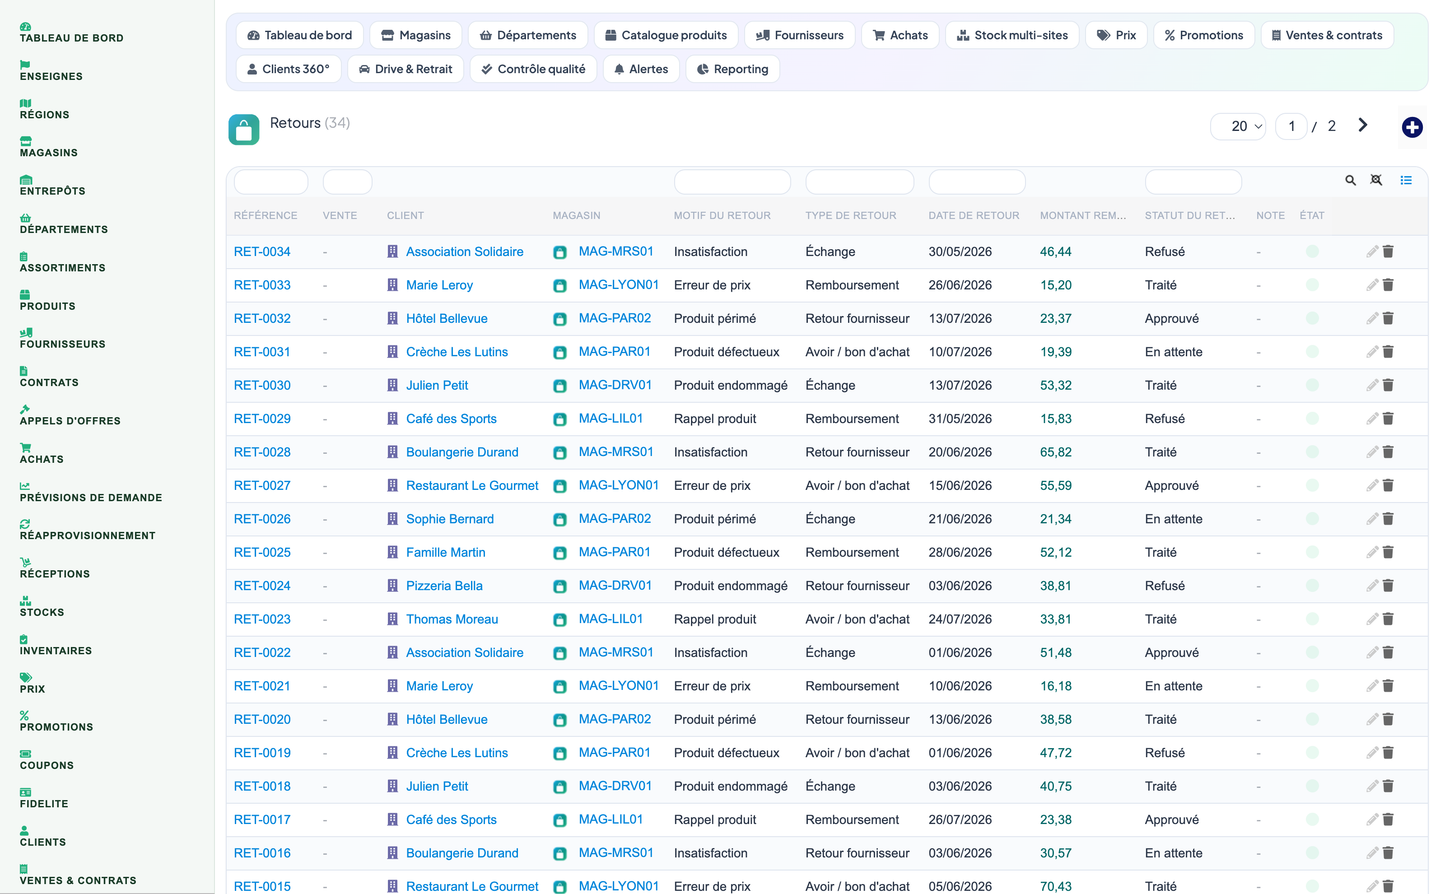Click status Approuvé in RET-0022 row

tap(1172, 653)
